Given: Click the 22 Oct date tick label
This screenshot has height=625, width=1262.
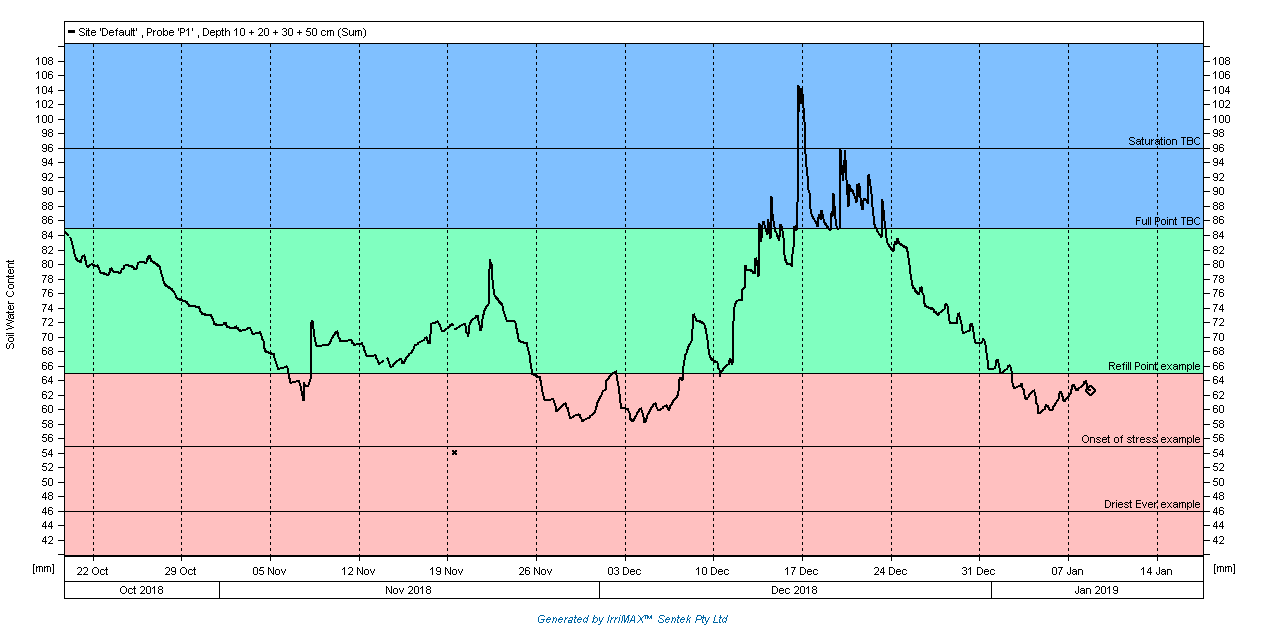Looking at the screenshot, I should point(92,571).
